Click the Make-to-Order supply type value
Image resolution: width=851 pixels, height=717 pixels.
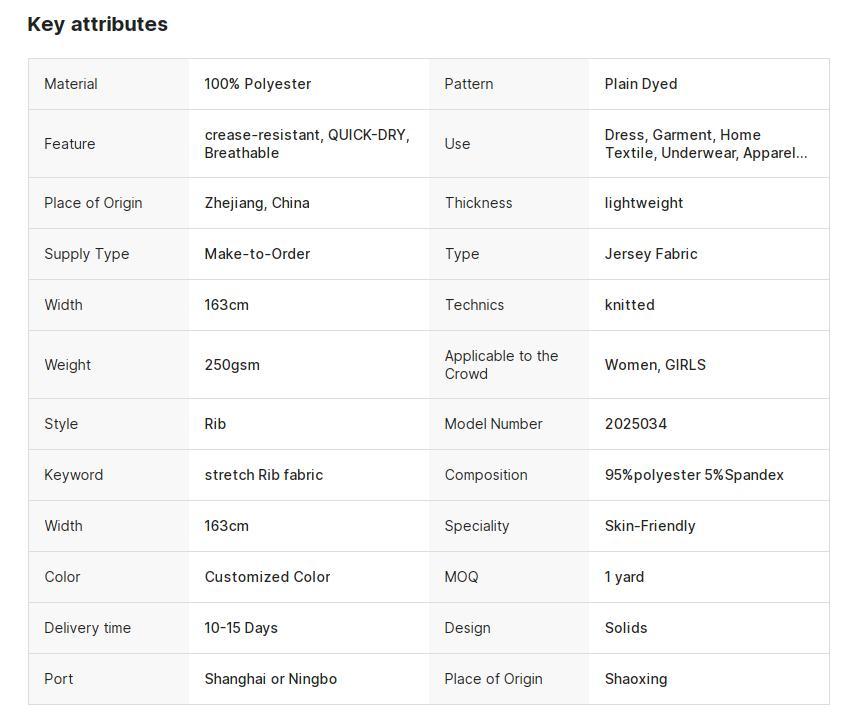point(257,254)
